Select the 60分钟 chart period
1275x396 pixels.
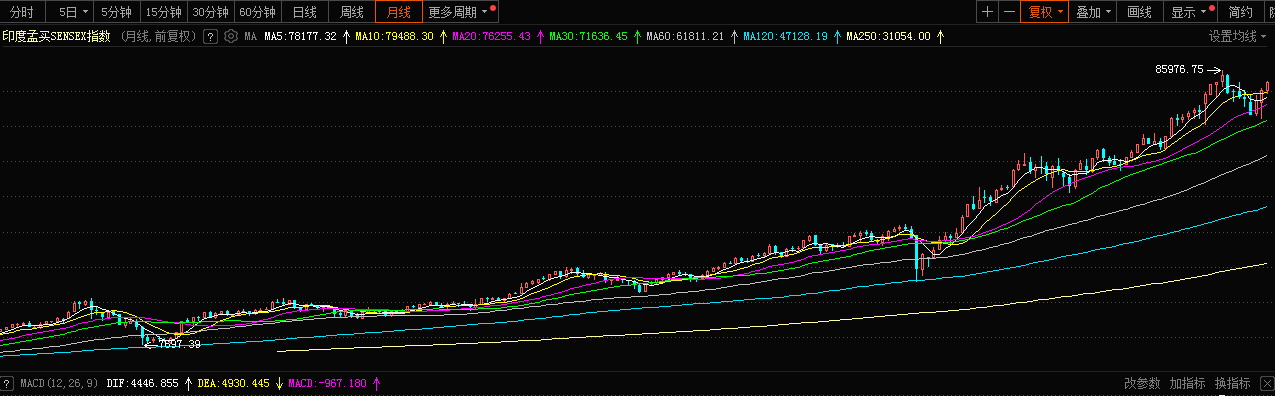pyautogui.click(x=257, y=12)
